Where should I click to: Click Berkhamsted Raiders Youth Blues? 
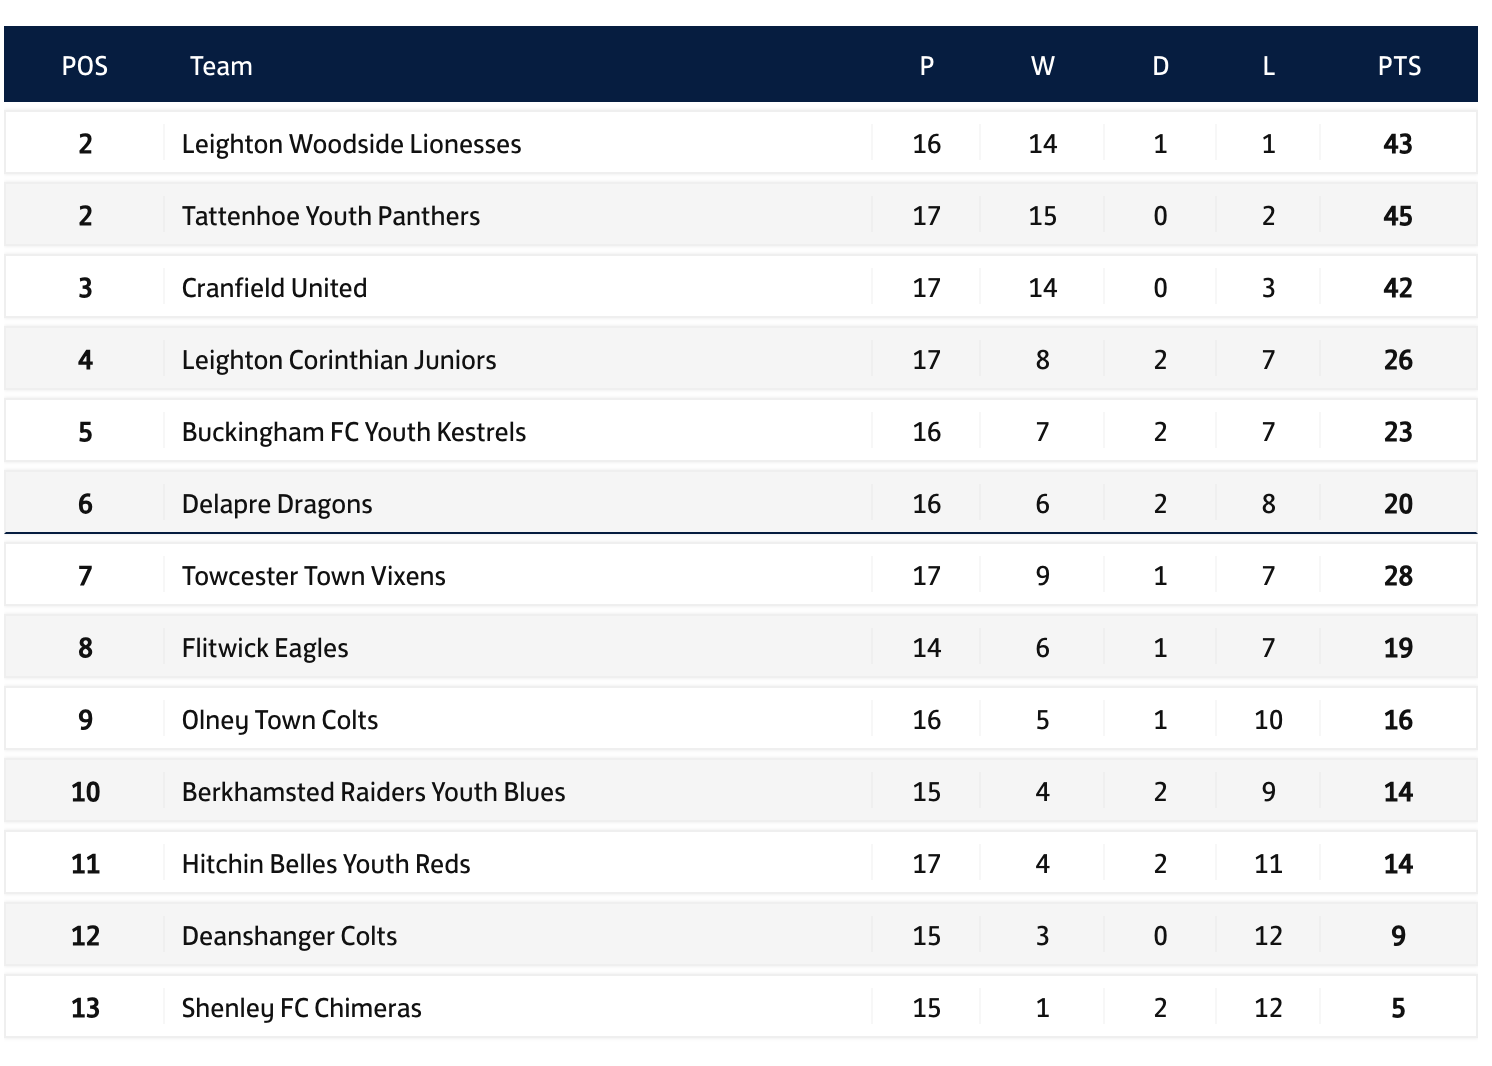click(x=373, y=792)
